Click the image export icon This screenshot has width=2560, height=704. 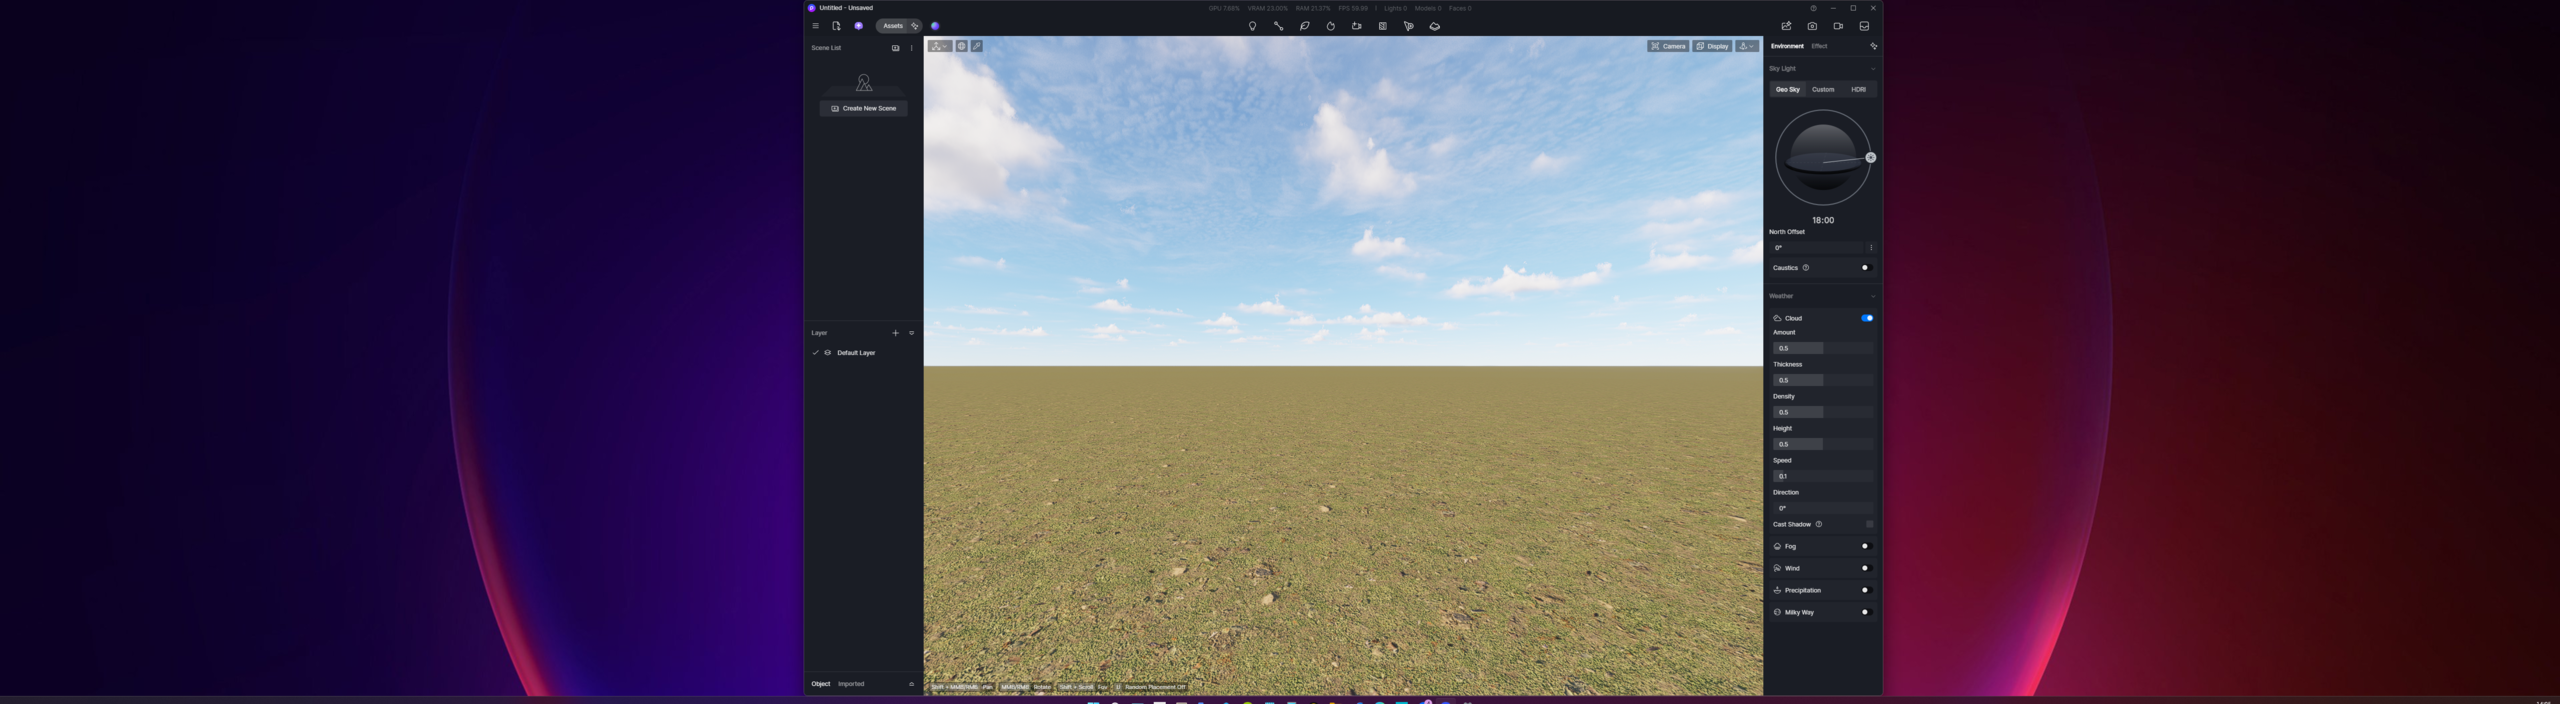point(1786,26)
